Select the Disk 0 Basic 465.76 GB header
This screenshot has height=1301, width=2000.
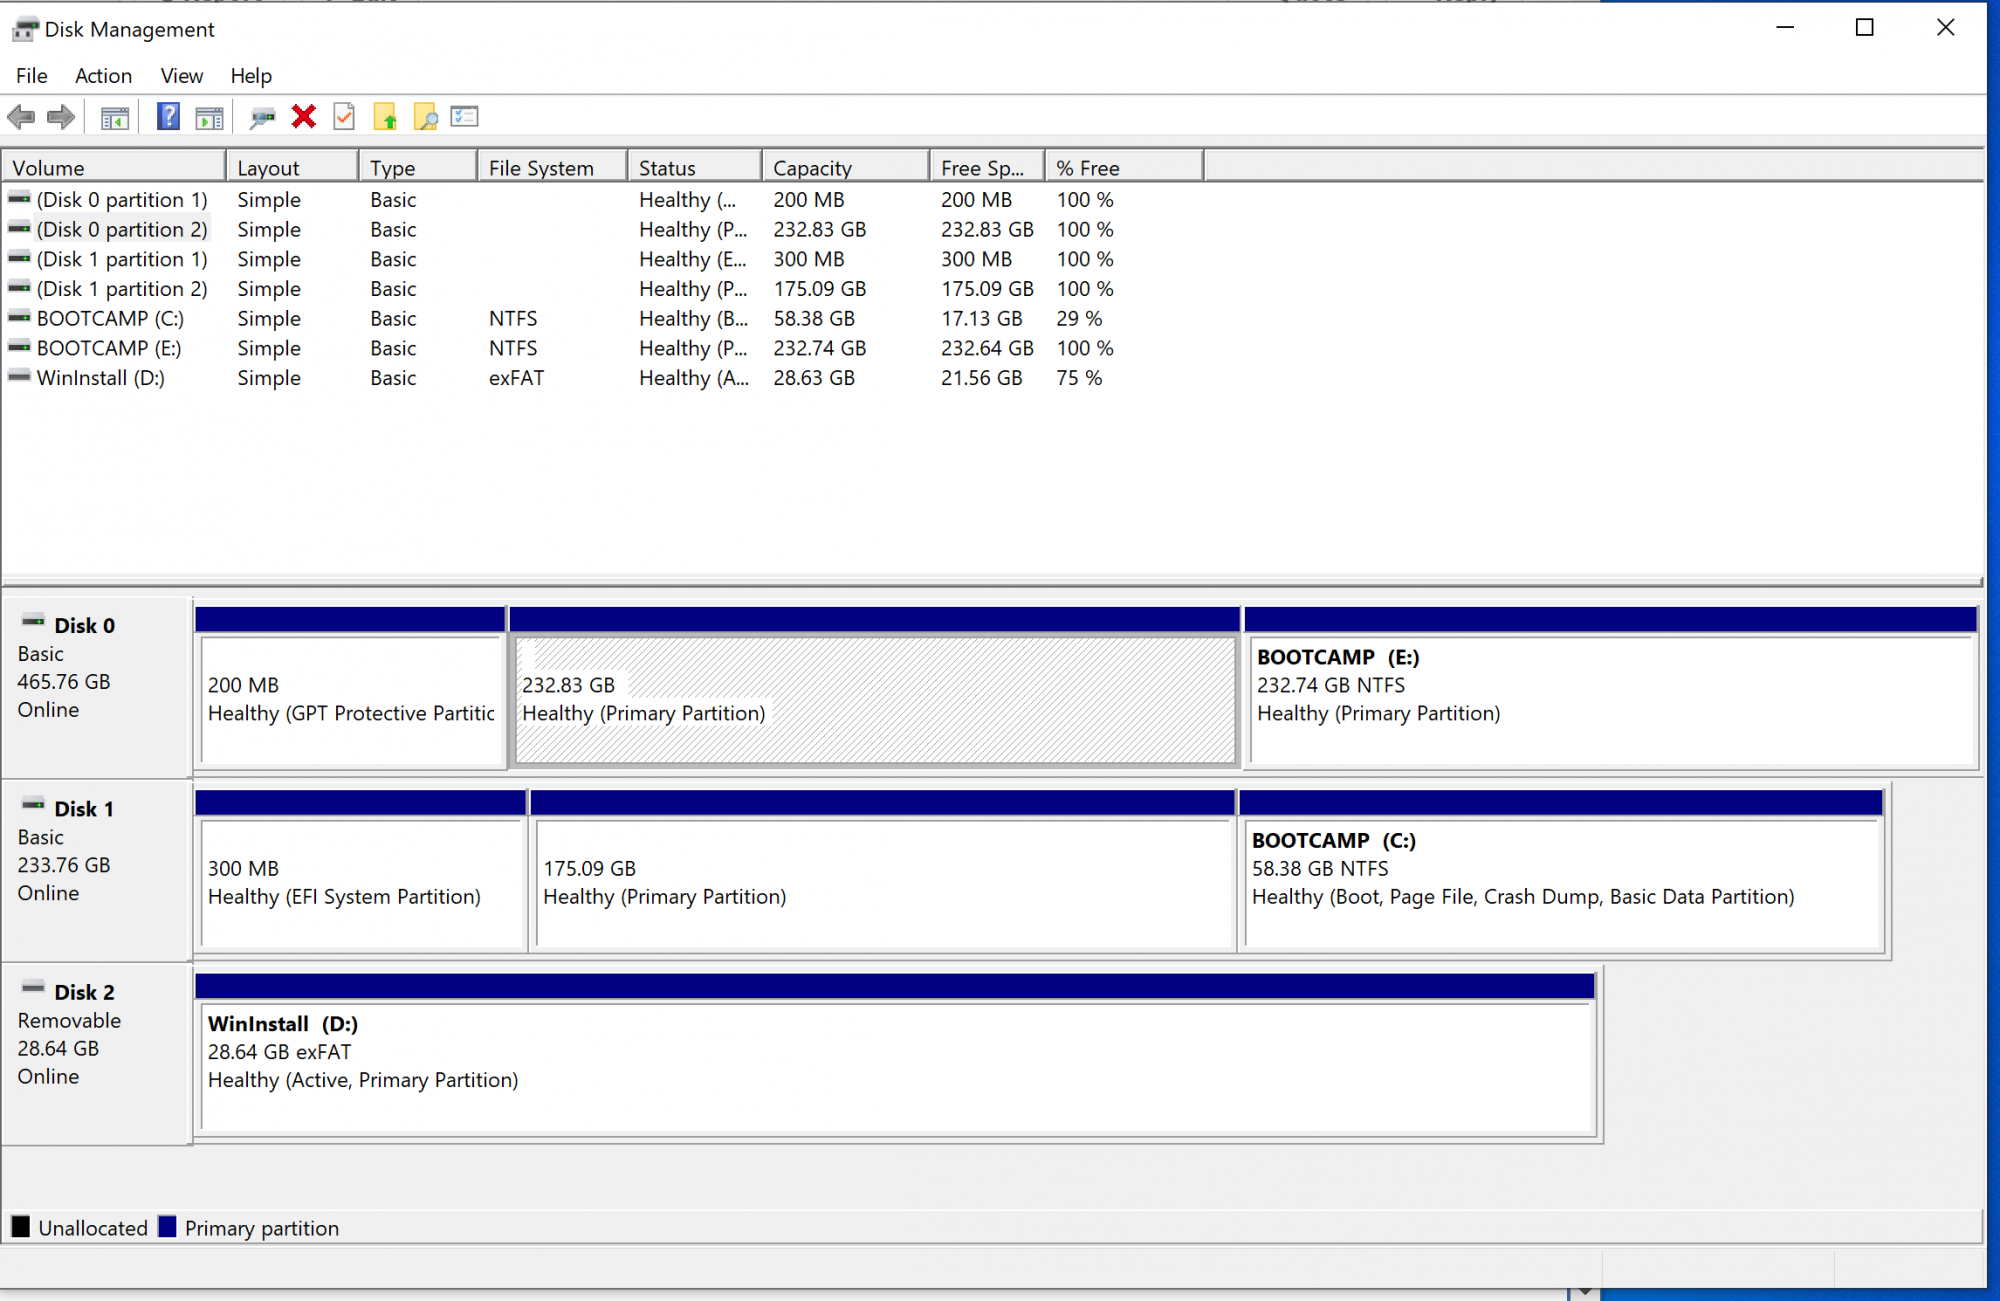click(x=97, y=688)
